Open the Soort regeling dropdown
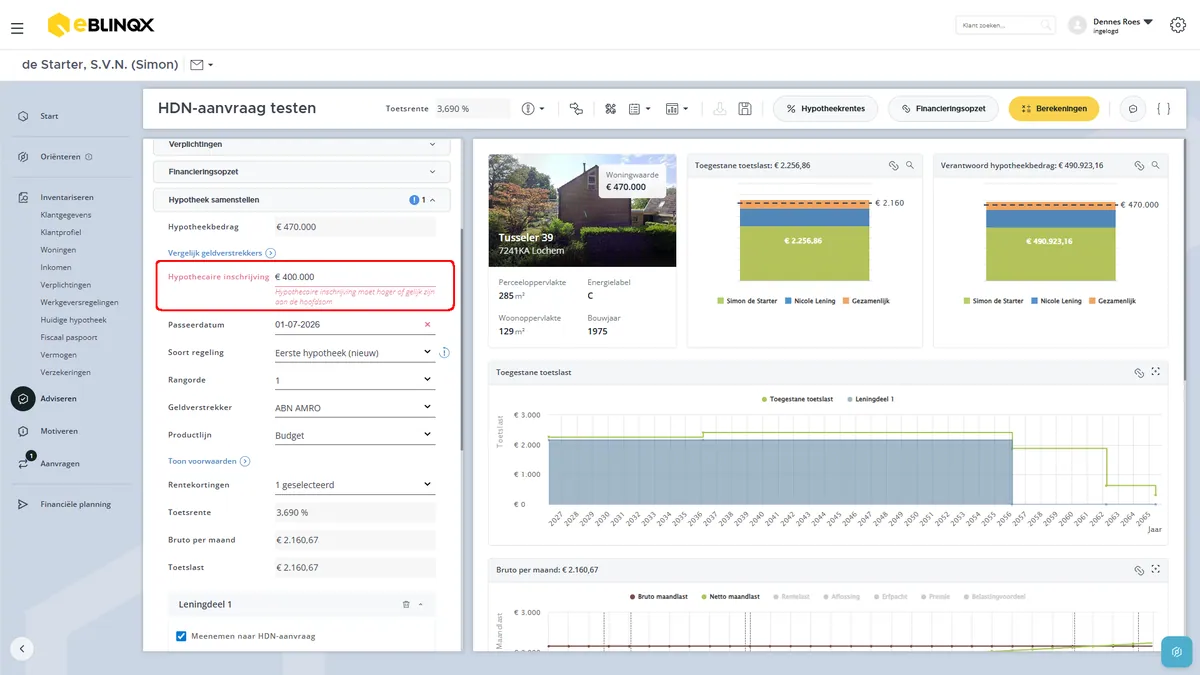The image size is (1200, 675). [354, 353]
